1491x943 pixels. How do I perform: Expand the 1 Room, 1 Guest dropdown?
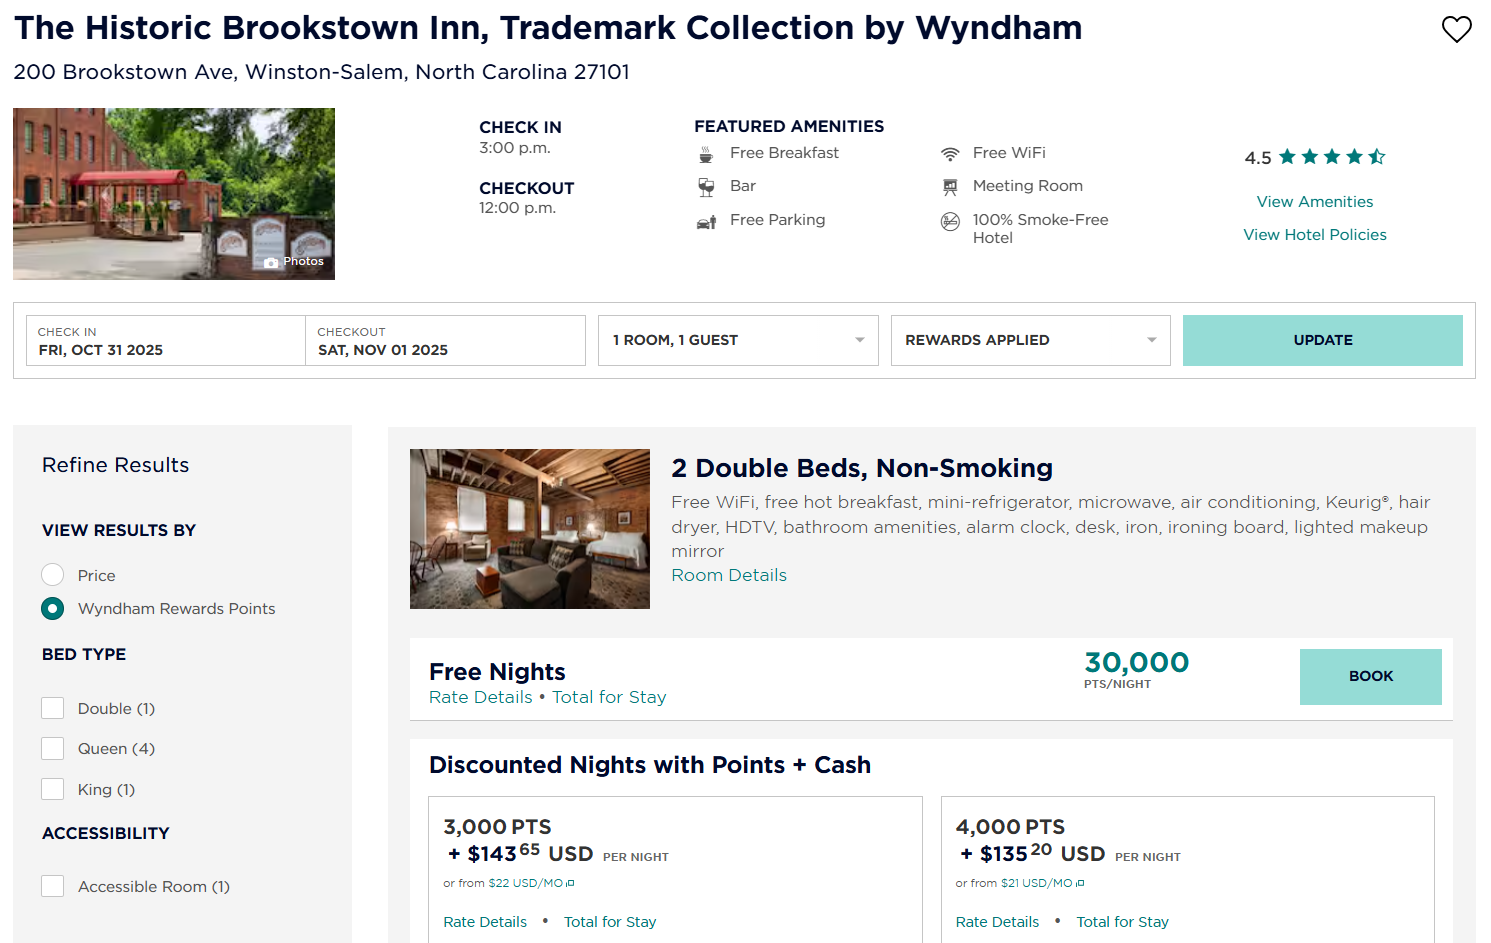(738, 341)
